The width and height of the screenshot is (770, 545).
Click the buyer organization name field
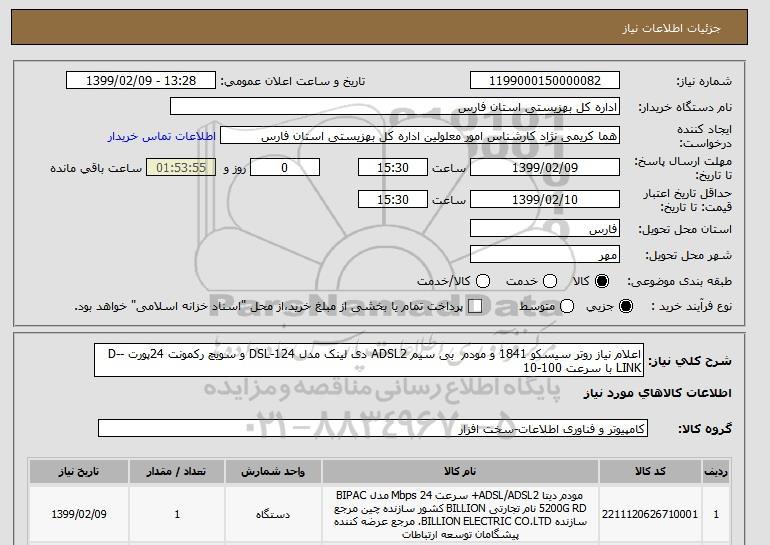(395, 107)
